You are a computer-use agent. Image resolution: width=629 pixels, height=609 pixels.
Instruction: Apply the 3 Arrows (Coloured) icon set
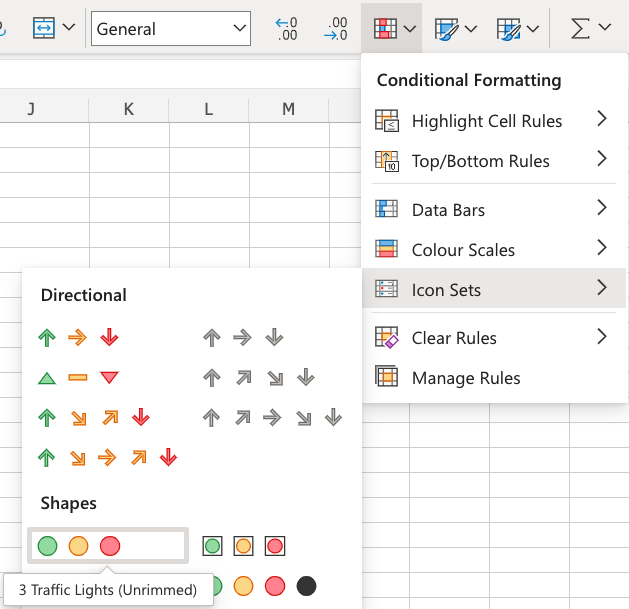tap(79, 338)
